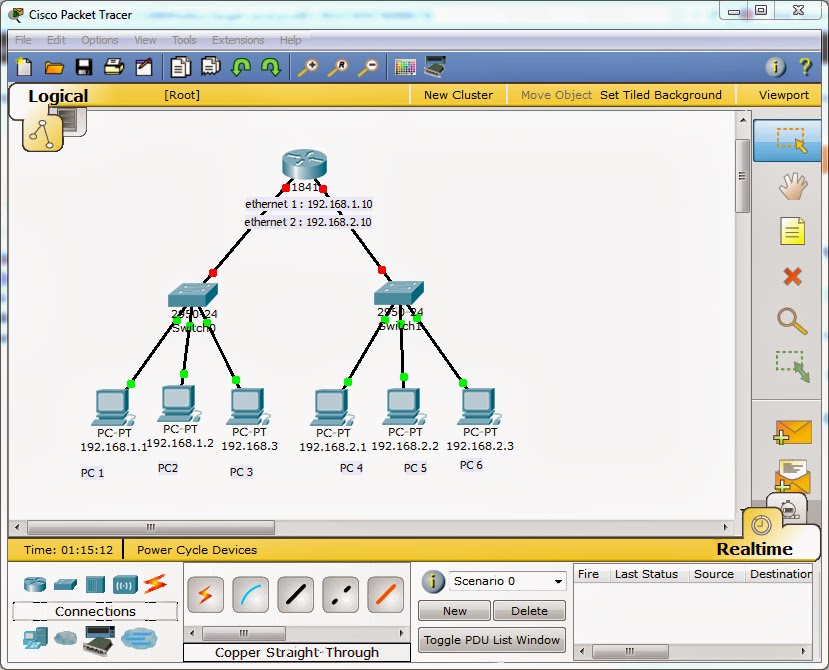Select the Multiuser Connection category
This screenshot has width=829, height=670.
coord(139,638)
